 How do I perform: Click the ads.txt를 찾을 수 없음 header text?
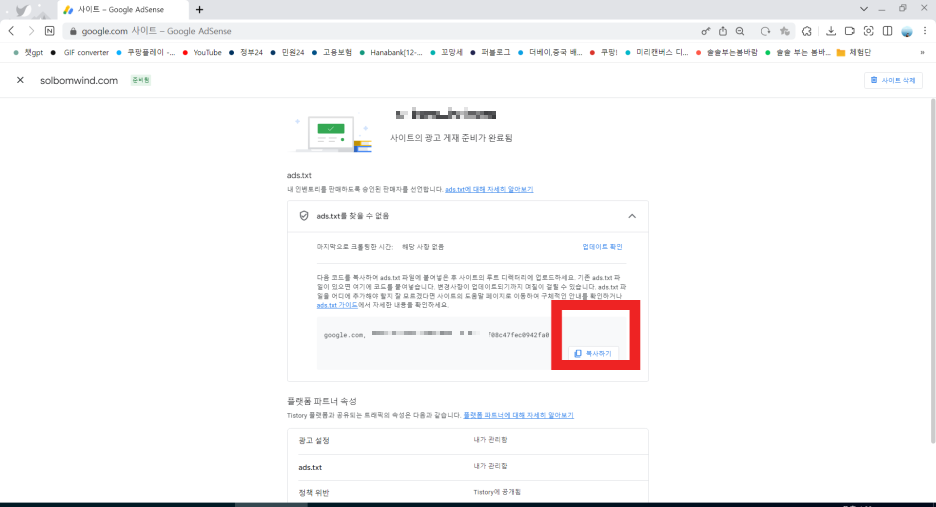[353, 216]
